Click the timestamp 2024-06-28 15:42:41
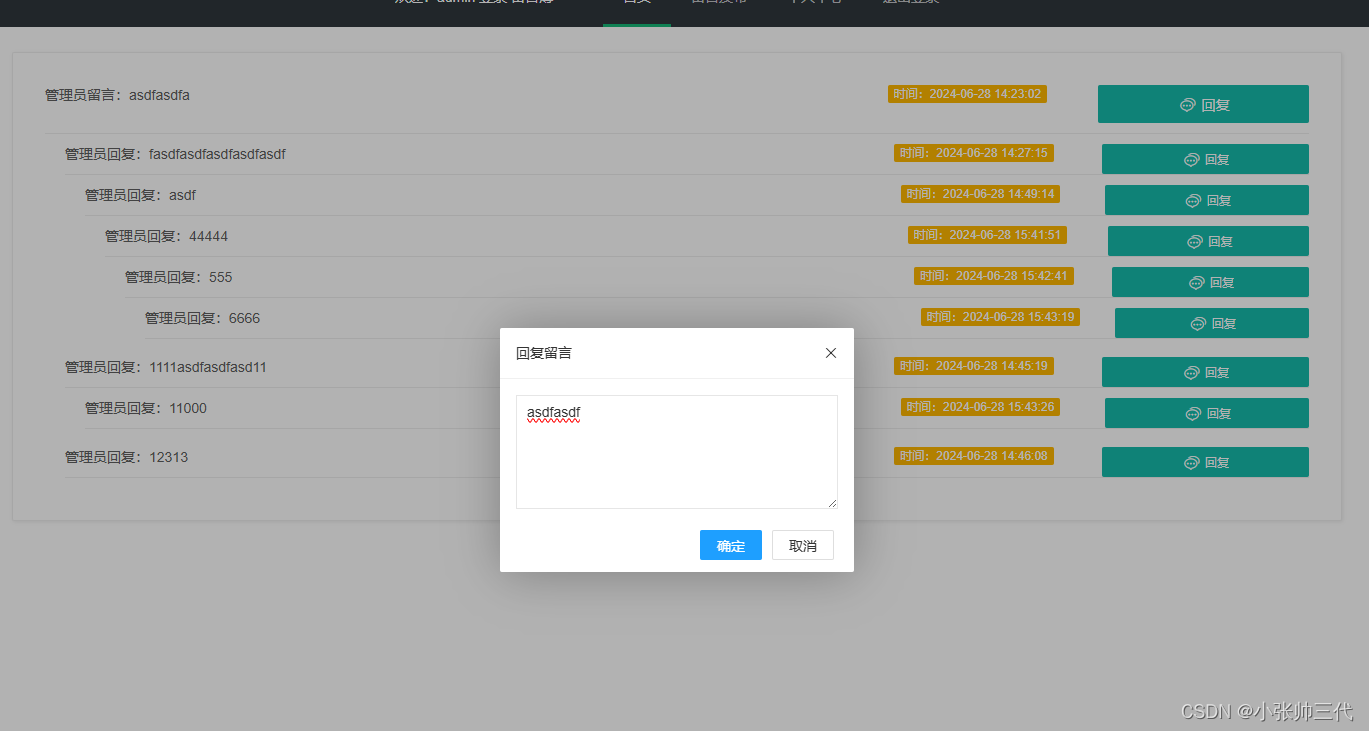The height and width of the screenshot is (731, 1369). pyautogui.click(x=994, y=276)
